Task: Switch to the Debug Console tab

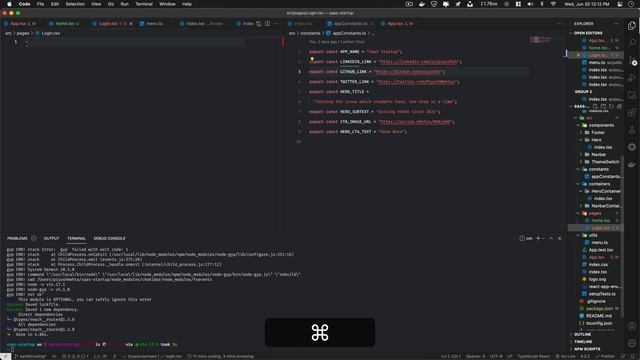Action: click(109, 238)
